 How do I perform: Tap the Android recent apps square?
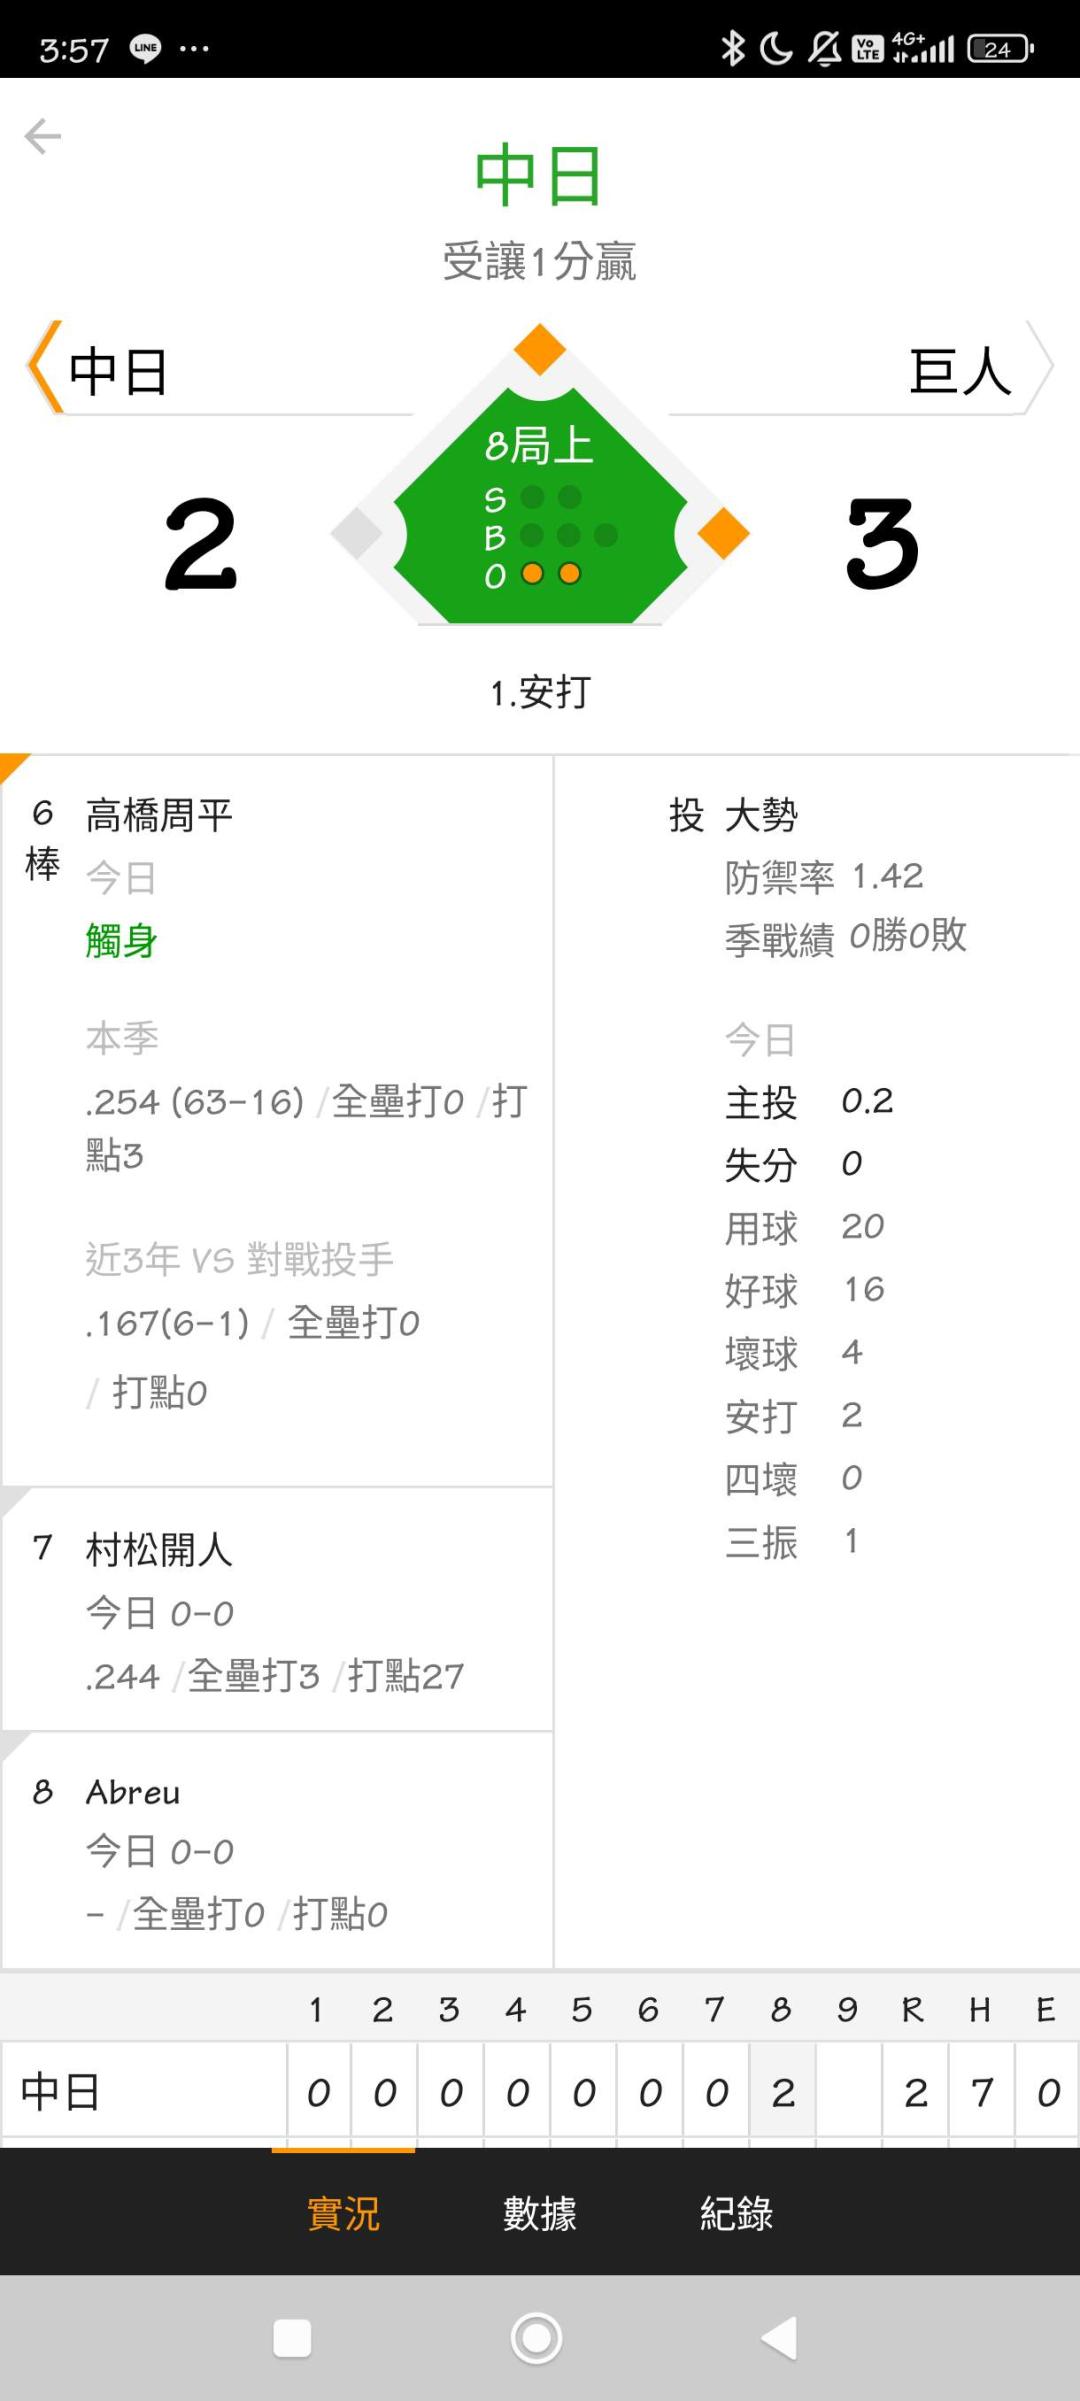[292, 2338]
